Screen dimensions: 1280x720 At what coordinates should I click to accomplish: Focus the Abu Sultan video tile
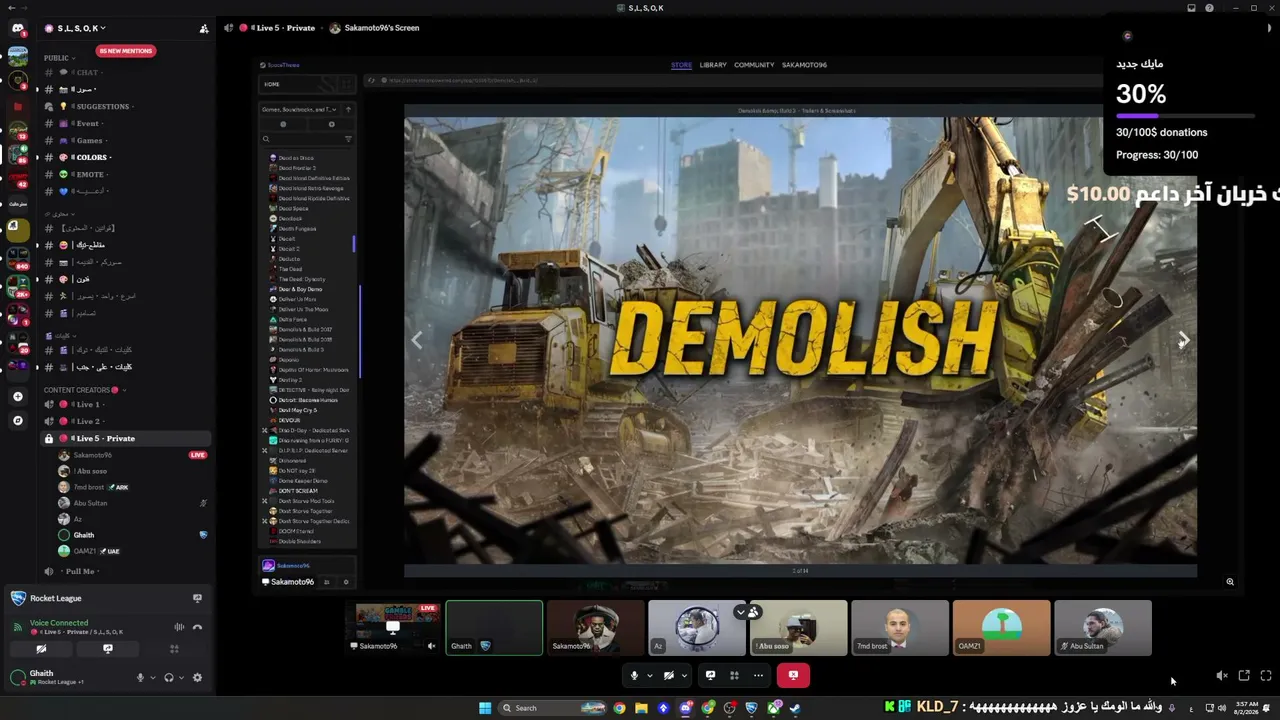[1102, 628]
